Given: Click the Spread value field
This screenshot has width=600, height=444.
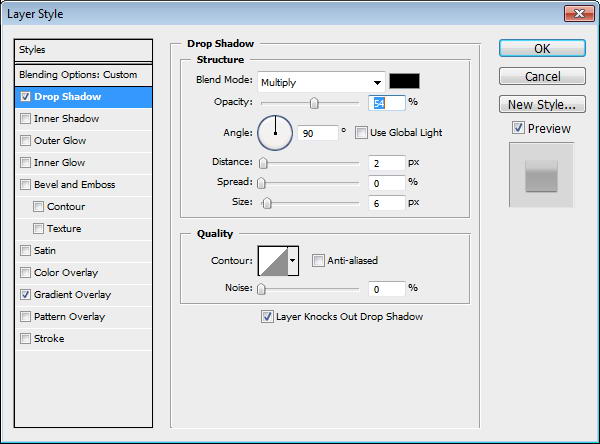Looking at the screenshot, I should tap(386, 183).
